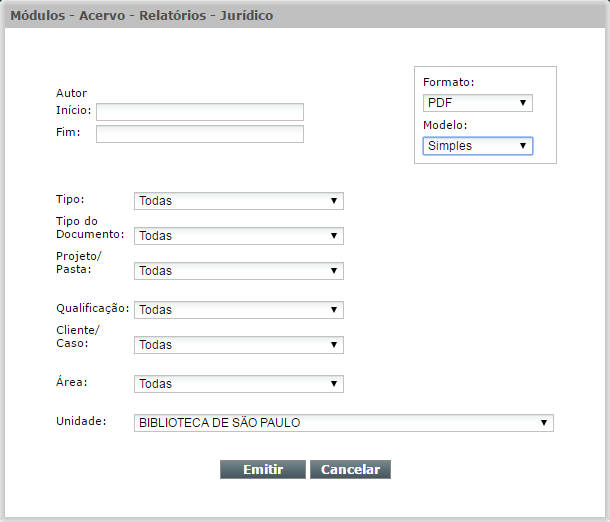Open the Qualificação dropdown
Screen dimensions: 610x522
point(239,310)
